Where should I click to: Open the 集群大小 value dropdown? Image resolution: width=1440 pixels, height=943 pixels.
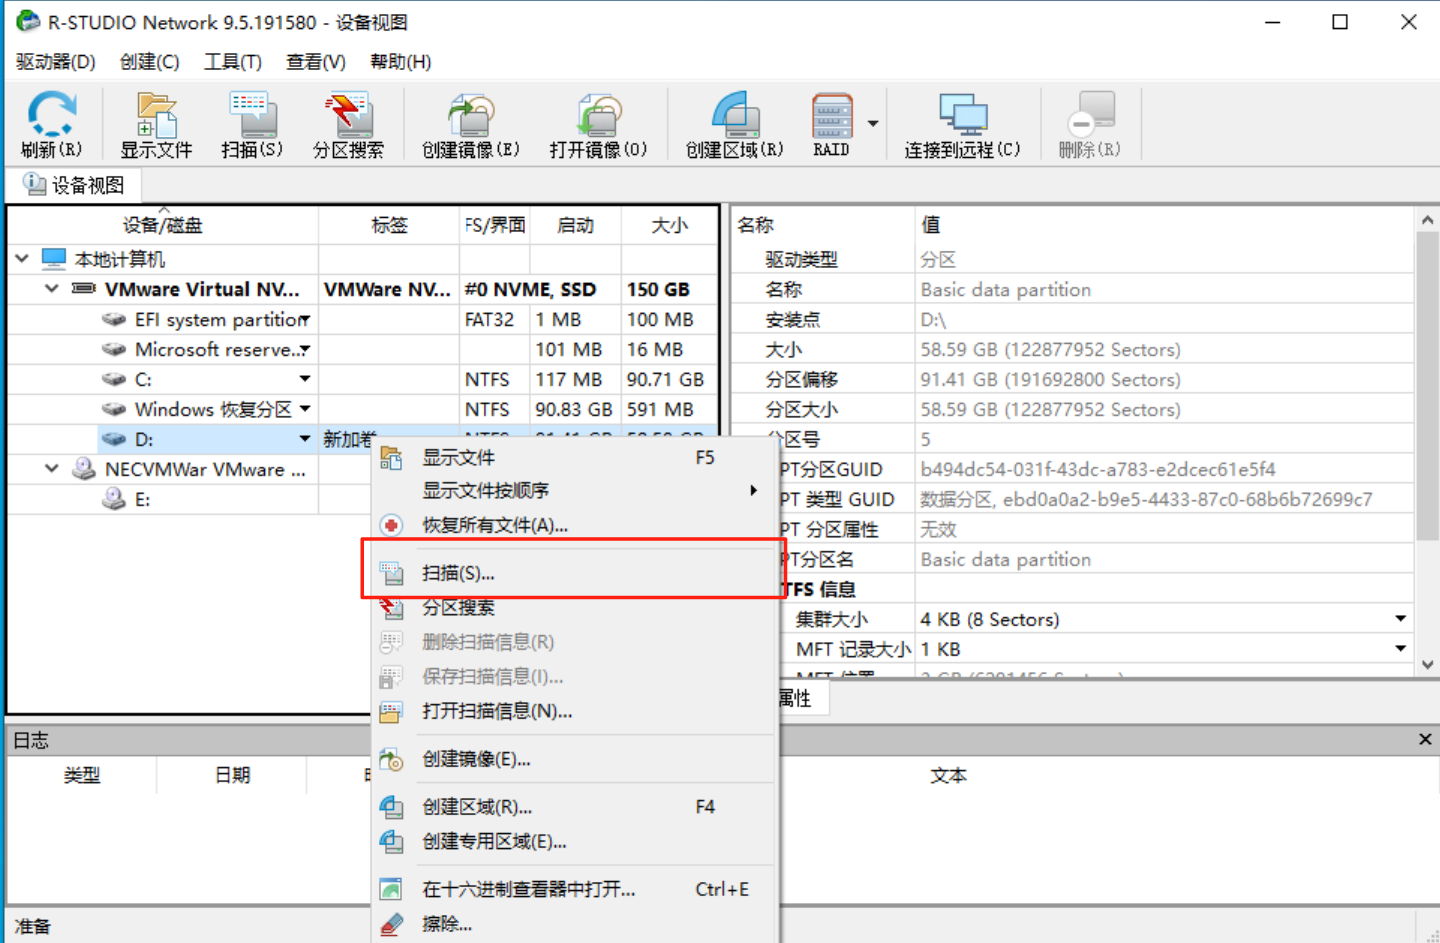click(x=1400, y=619)
